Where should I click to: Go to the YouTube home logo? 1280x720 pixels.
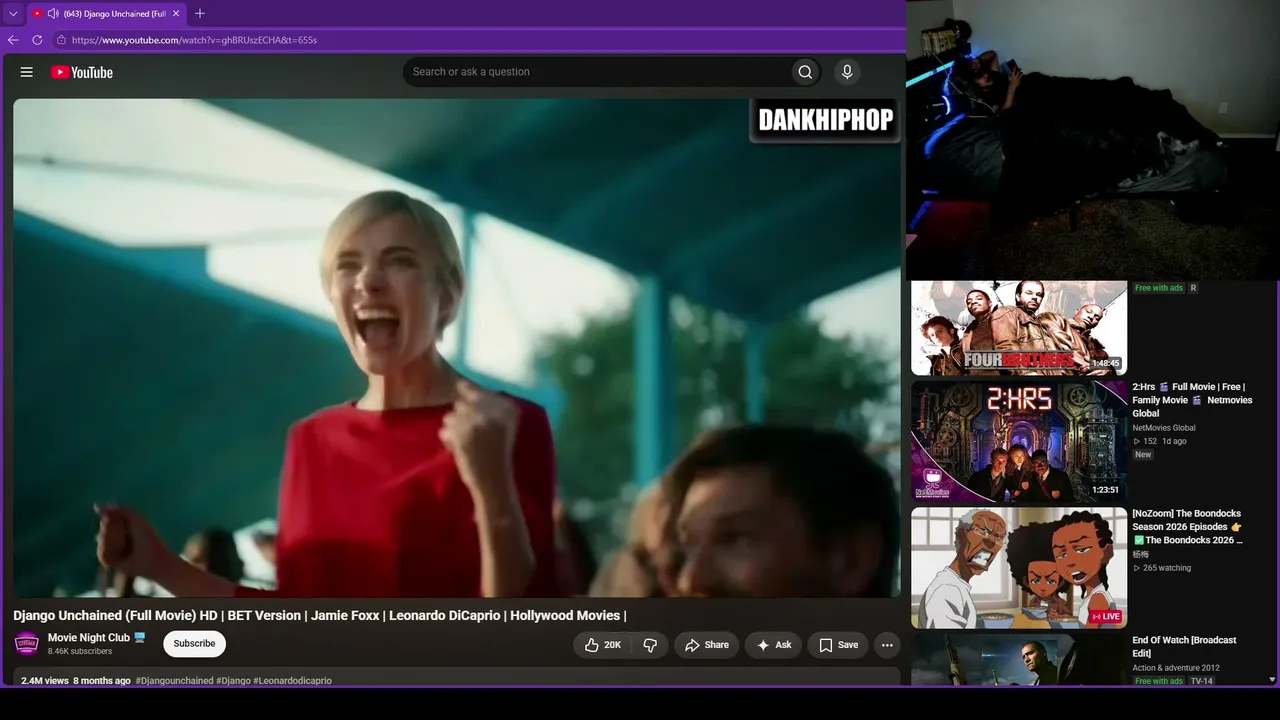click(82, 72)
